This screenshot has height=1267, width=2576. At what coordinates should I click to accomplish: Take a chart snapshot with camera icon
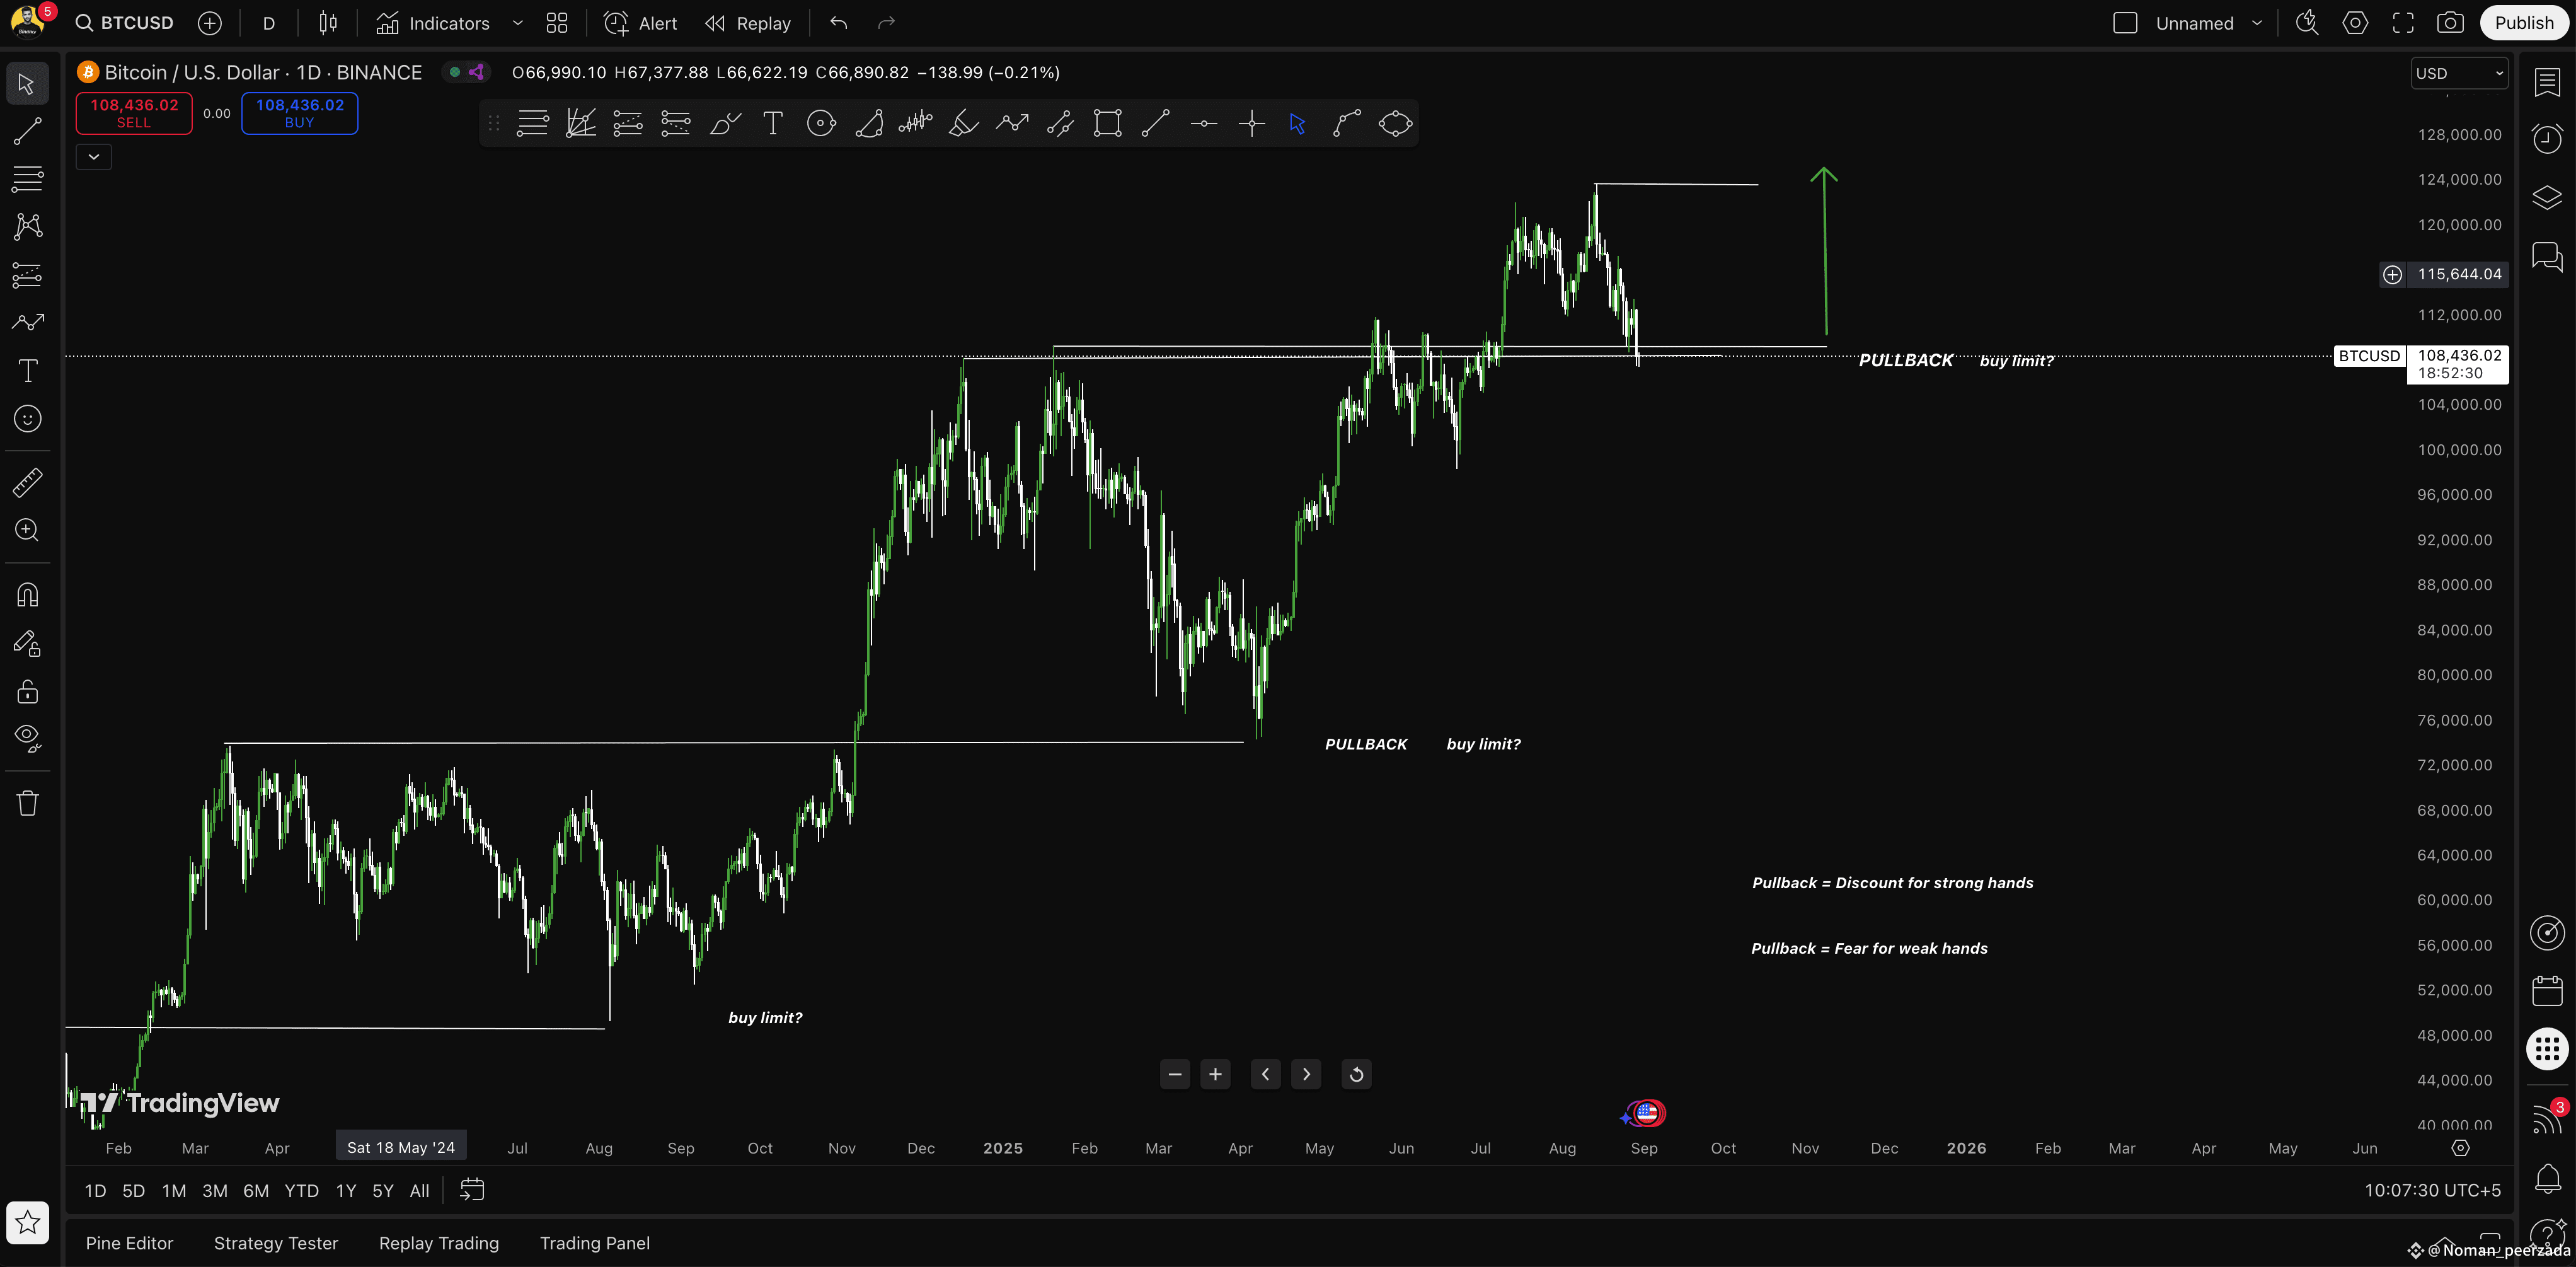pos(2450,23)
